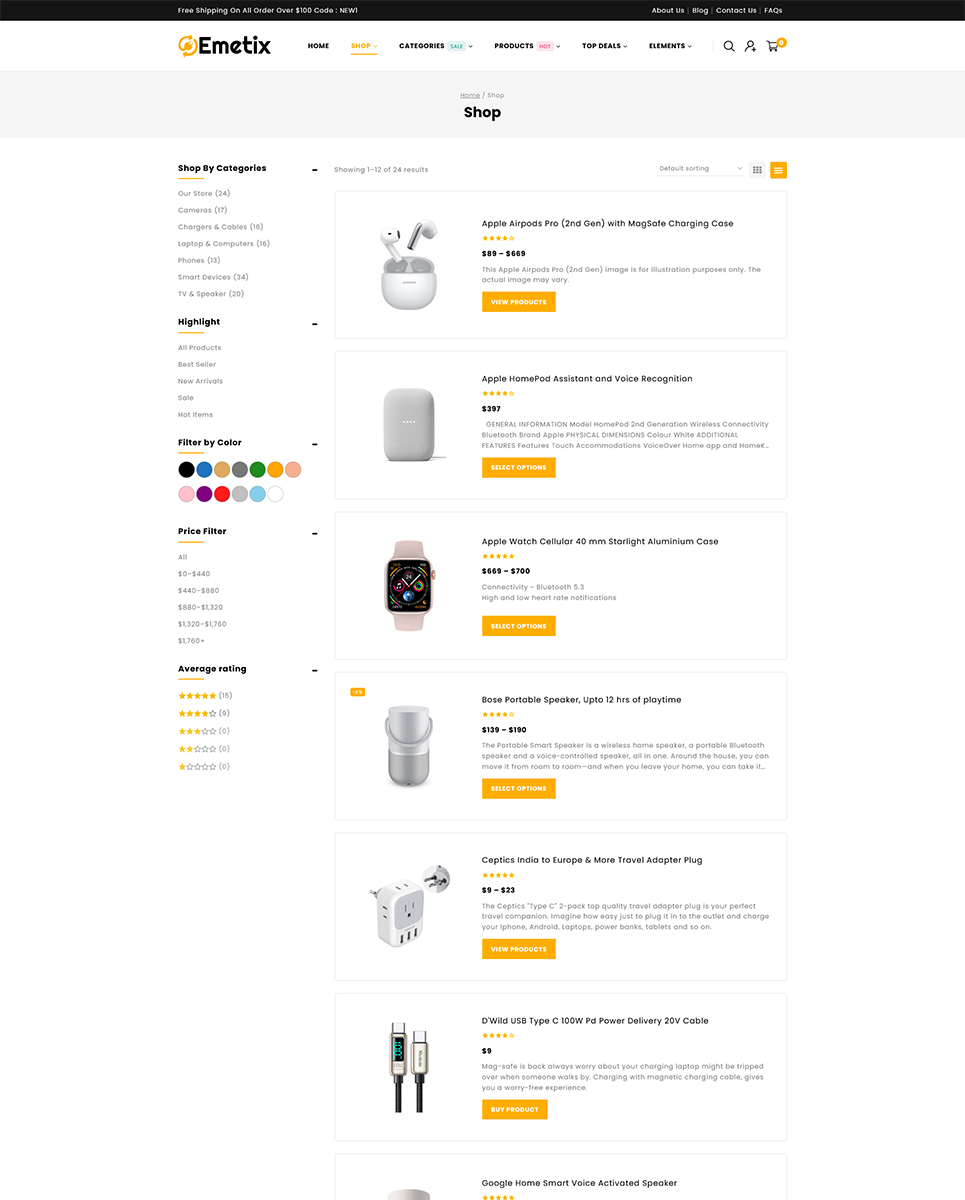965x1200 pixels.
Task: Filter by four-star average rating
Action: (x=197, y=714)
